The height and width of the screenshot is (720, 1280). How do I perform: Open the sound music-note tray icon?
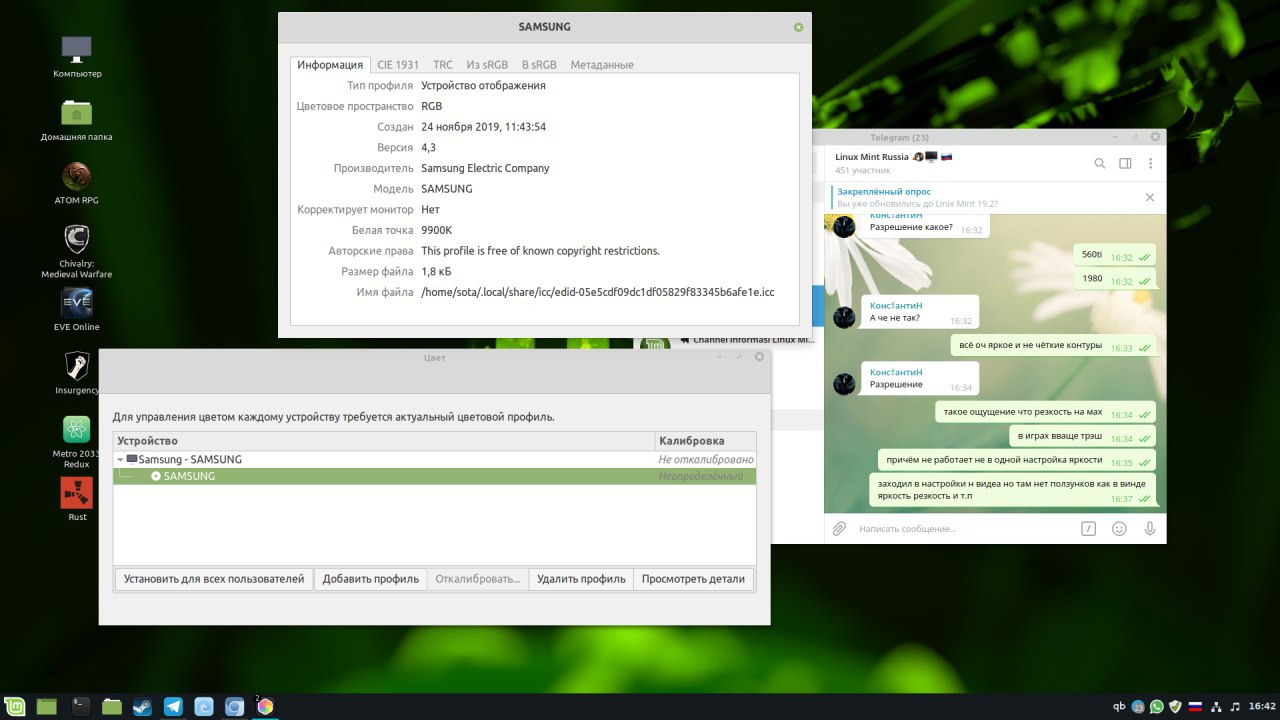point(1234,707)
